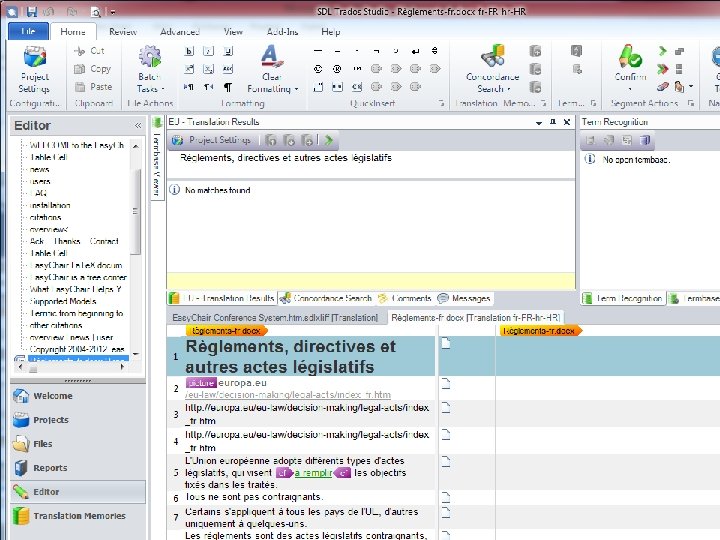Apply italic formatting
Screen dimensions: 720x540
point(208,51)
